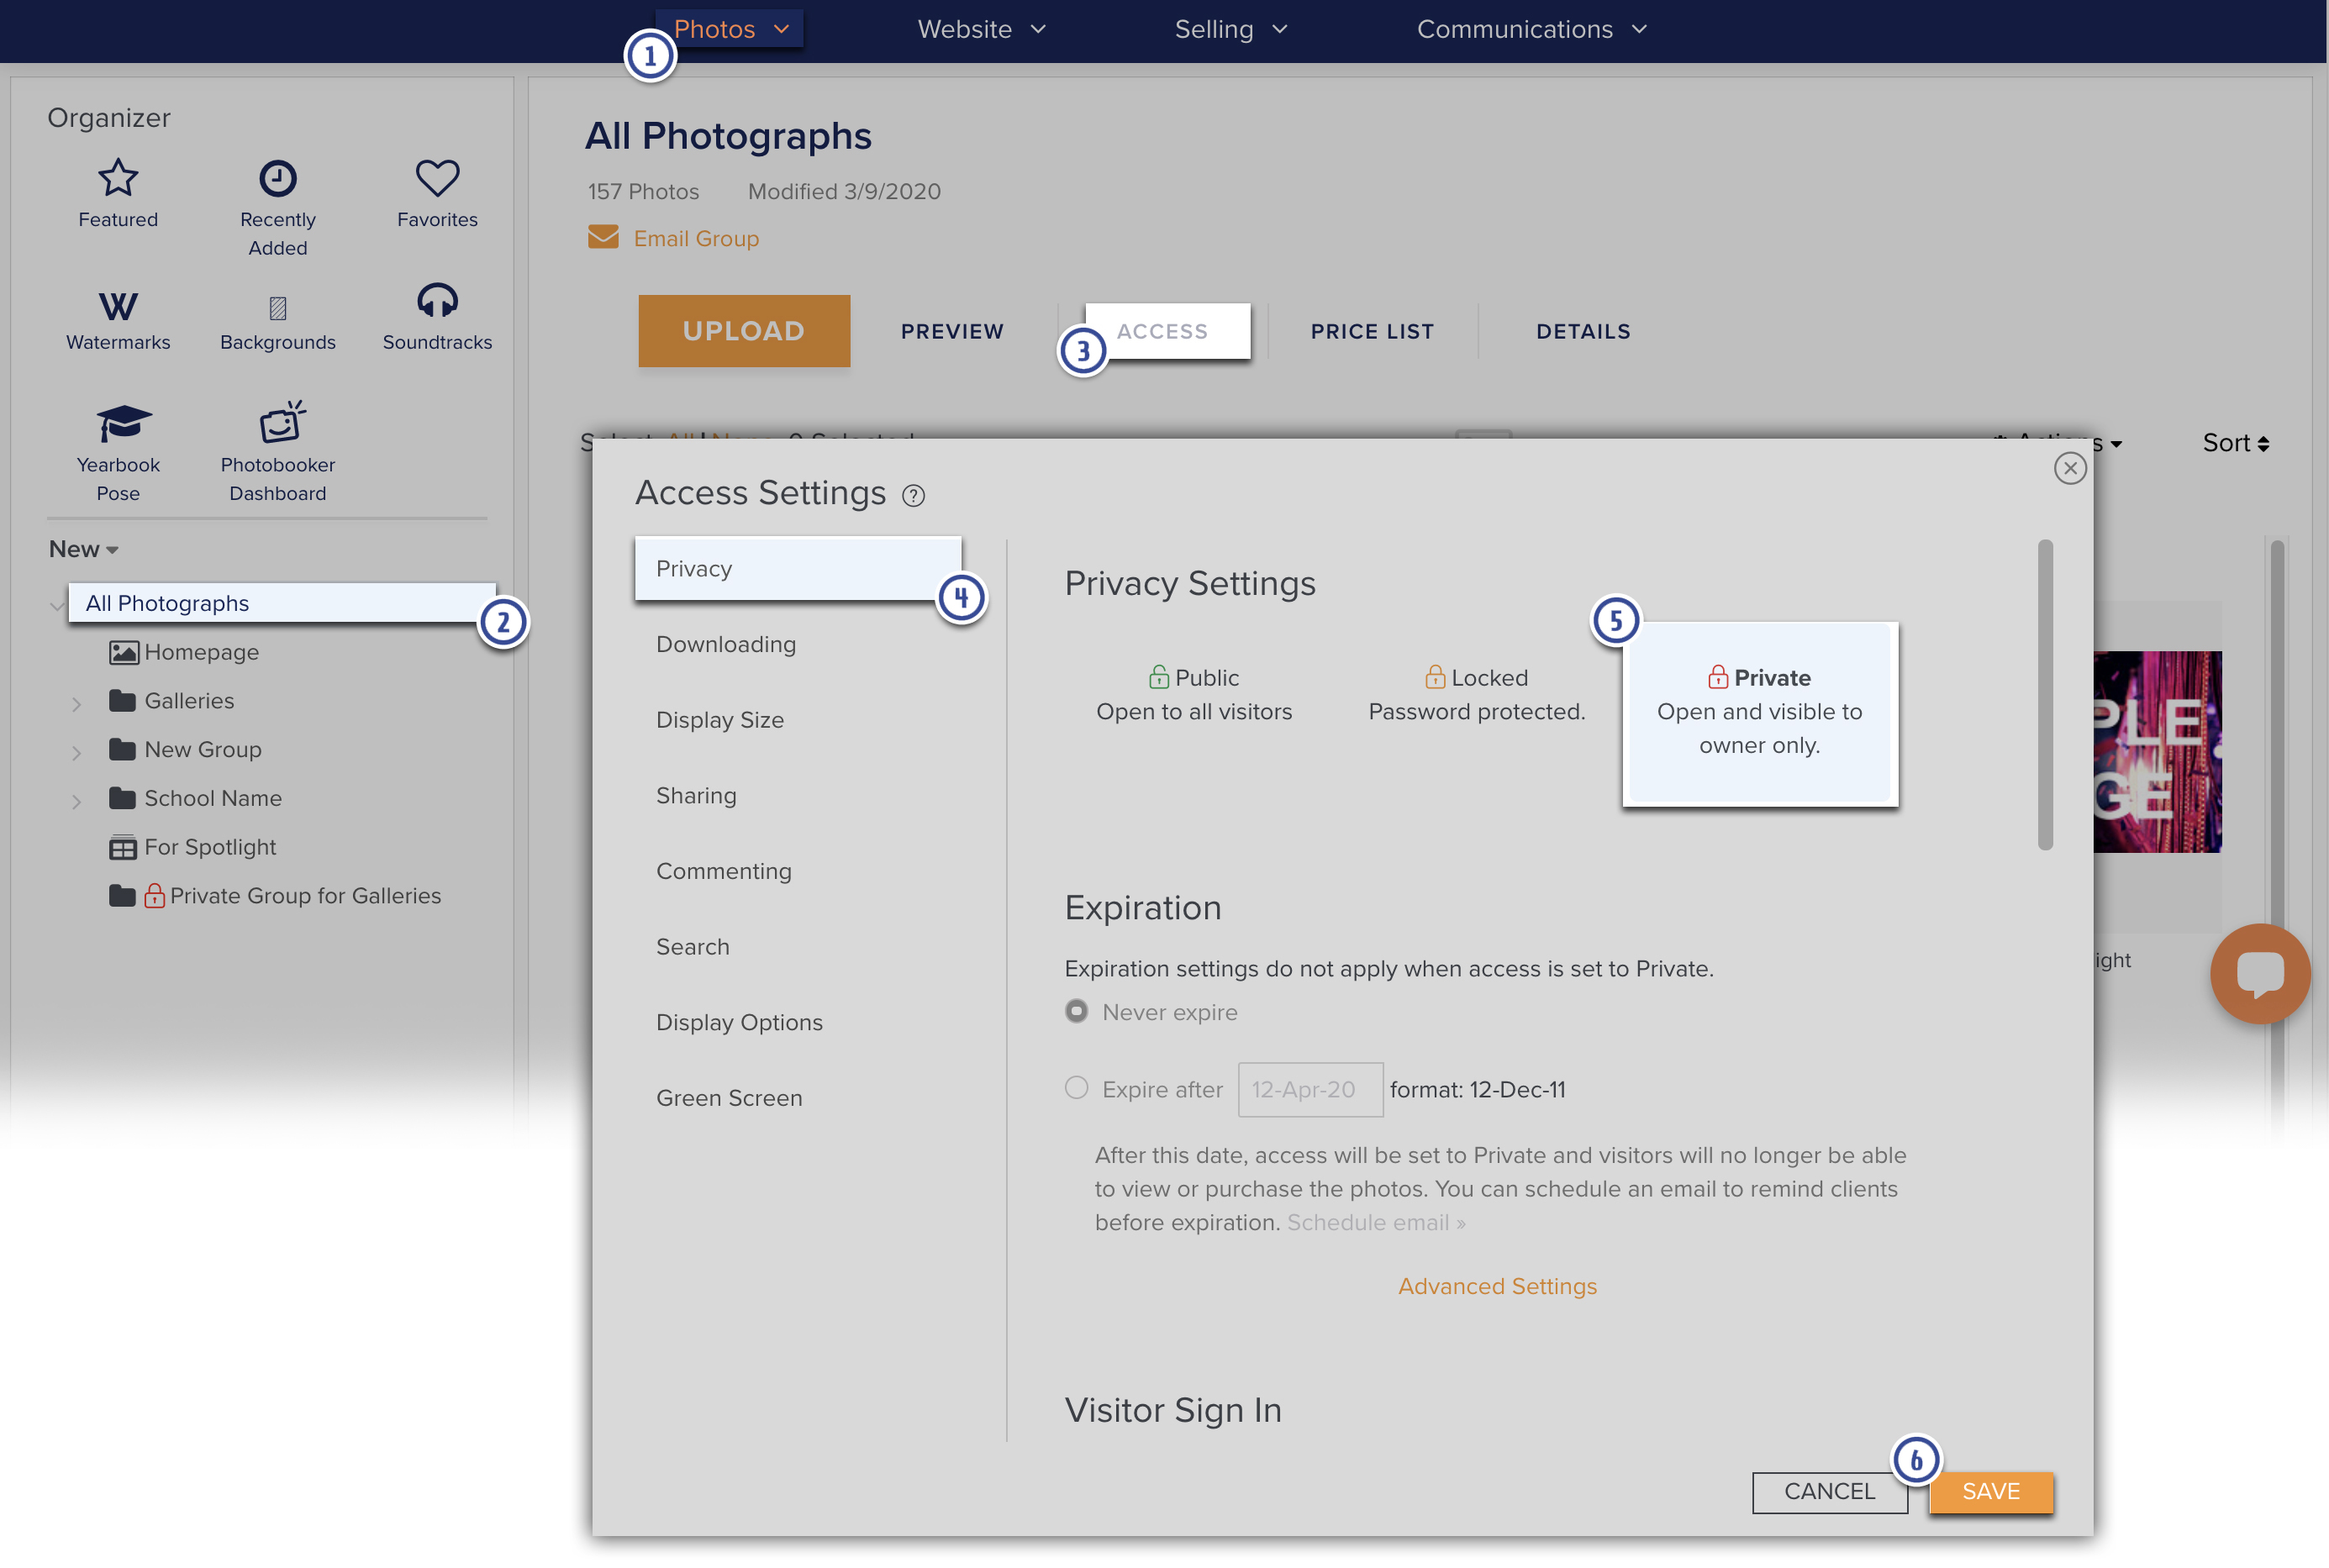Select the Public privacy option
This screenshot has width=2329, height=1568.
click(1194, 695)
